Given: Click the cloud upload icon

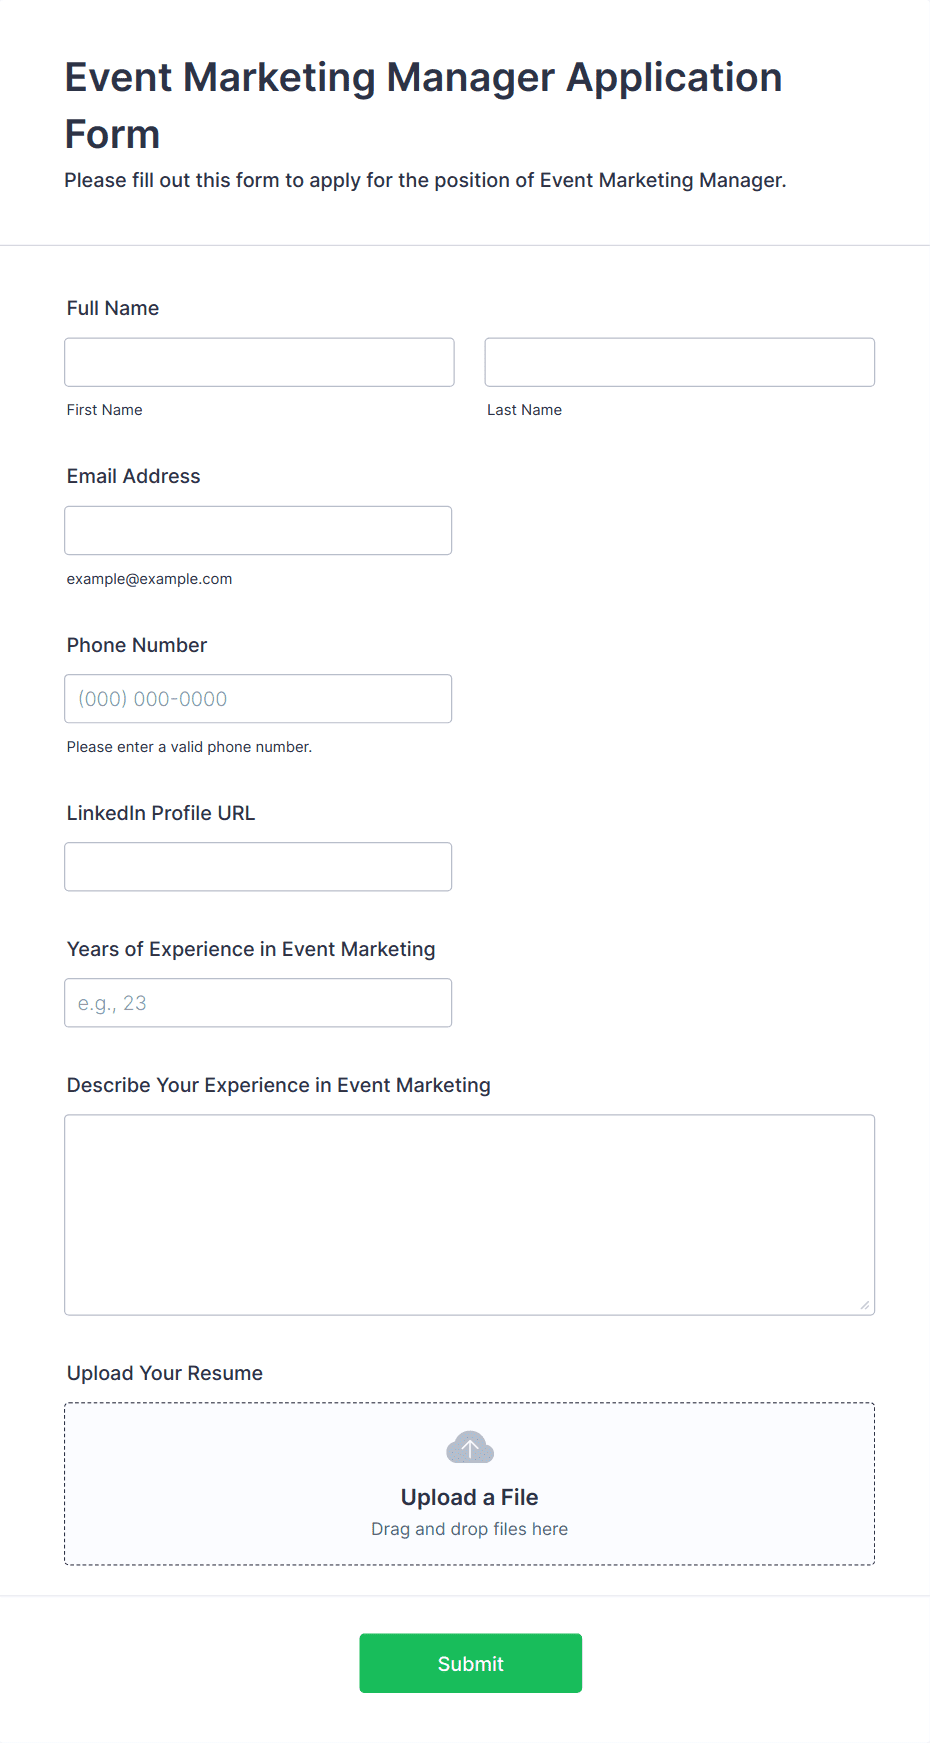Looking at the screenshot, I should tap(470, 1447).
